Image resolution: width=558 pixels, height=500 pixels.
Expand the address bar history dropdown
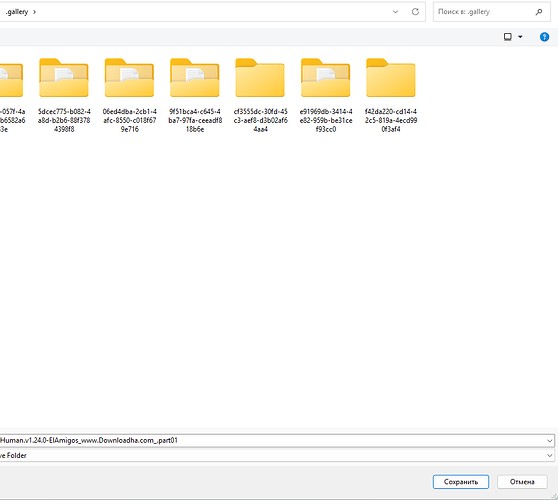[395, 12]
